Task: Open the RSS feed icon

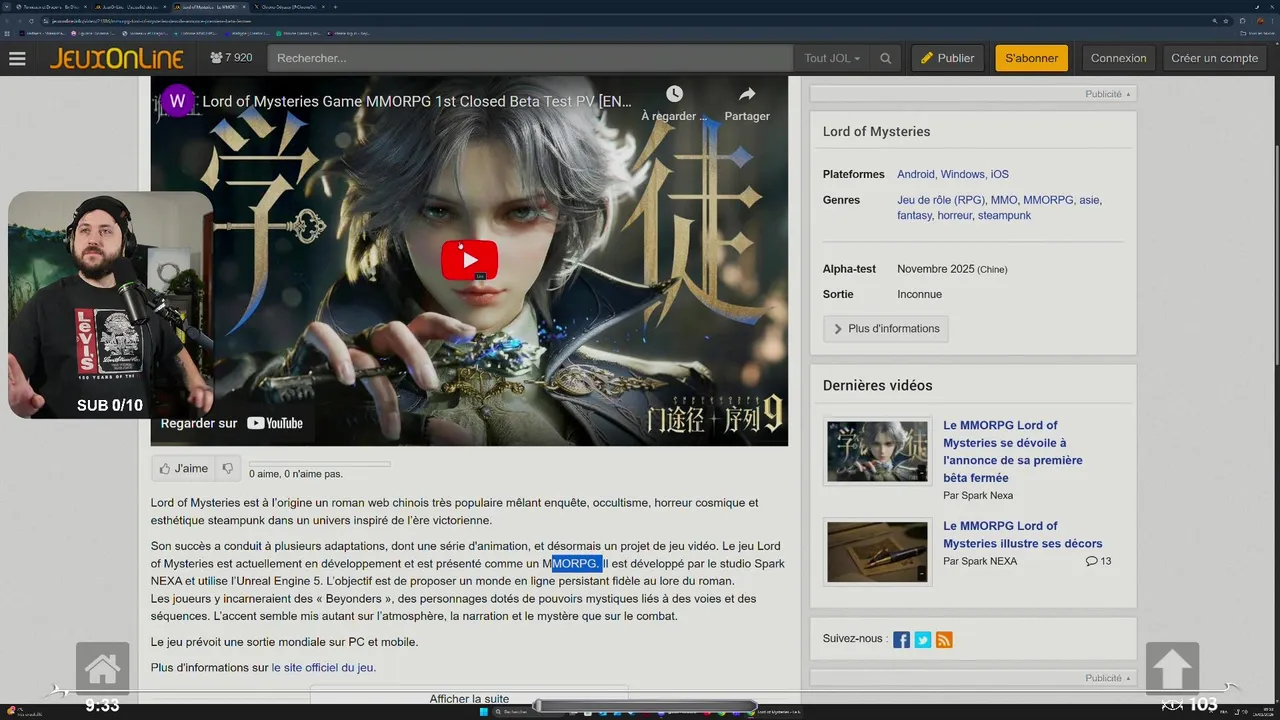Action: (x=943, y=639)
